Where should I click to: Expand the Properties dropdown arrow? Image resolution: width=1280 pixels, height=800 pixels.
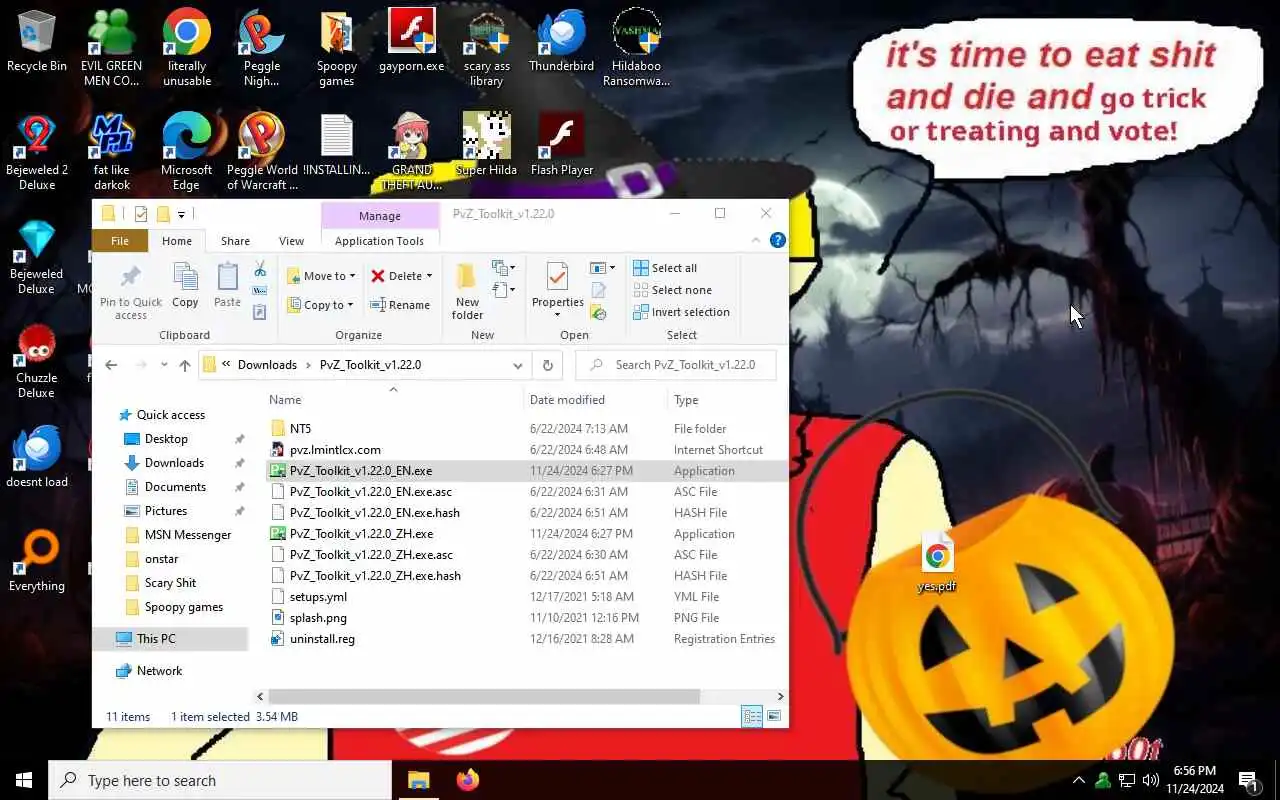557,315
